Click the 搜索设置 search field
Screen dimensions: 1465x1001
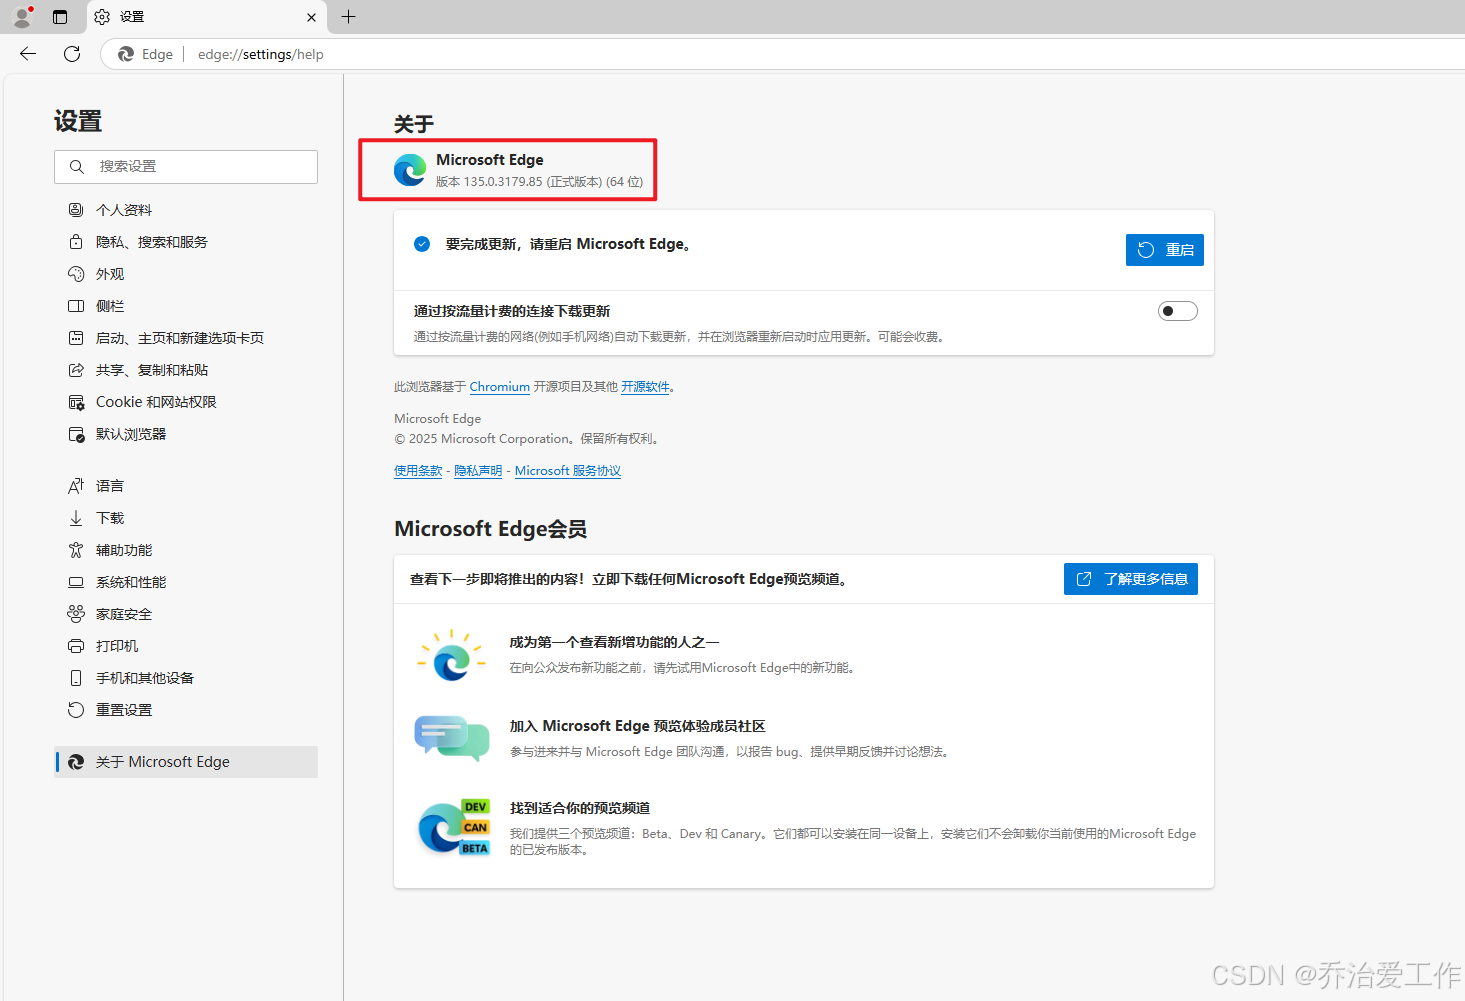186,167
